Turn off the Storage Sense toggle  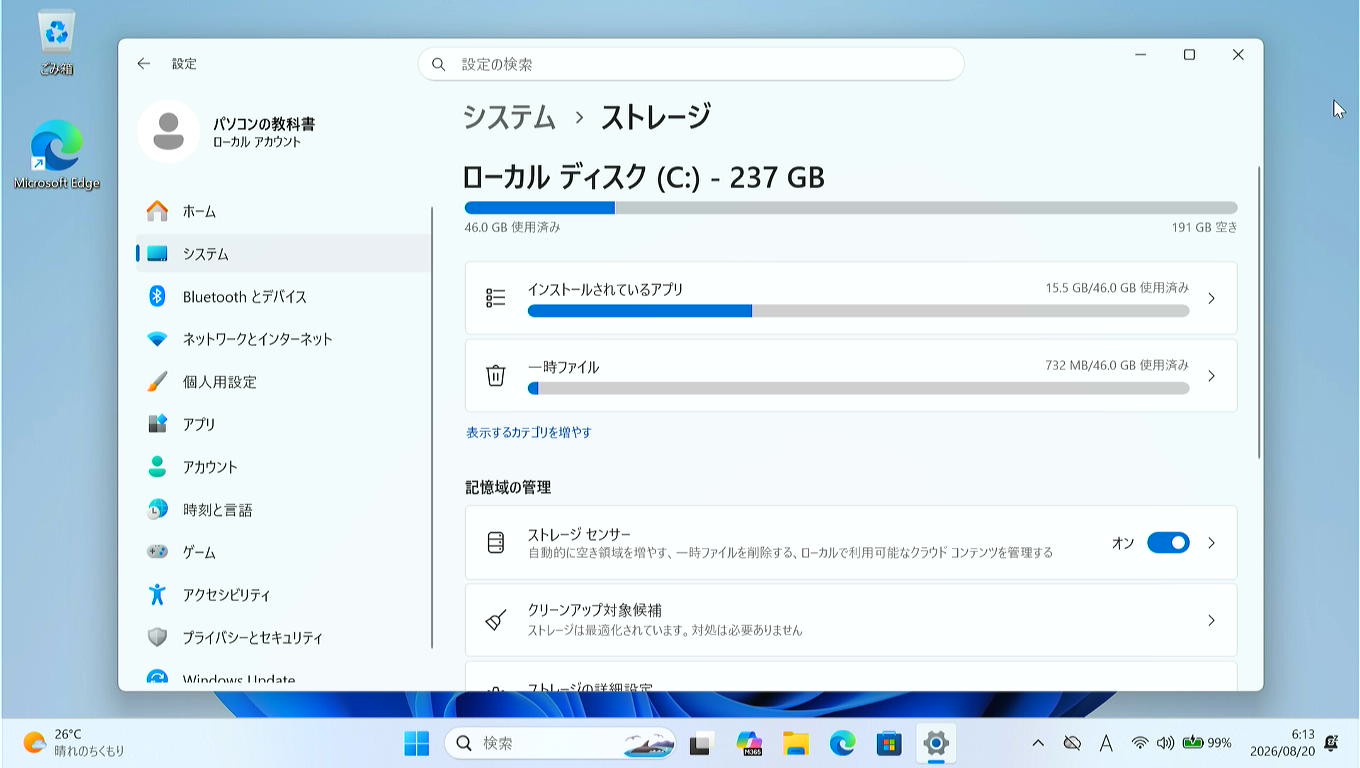(x=1168, y=543)
